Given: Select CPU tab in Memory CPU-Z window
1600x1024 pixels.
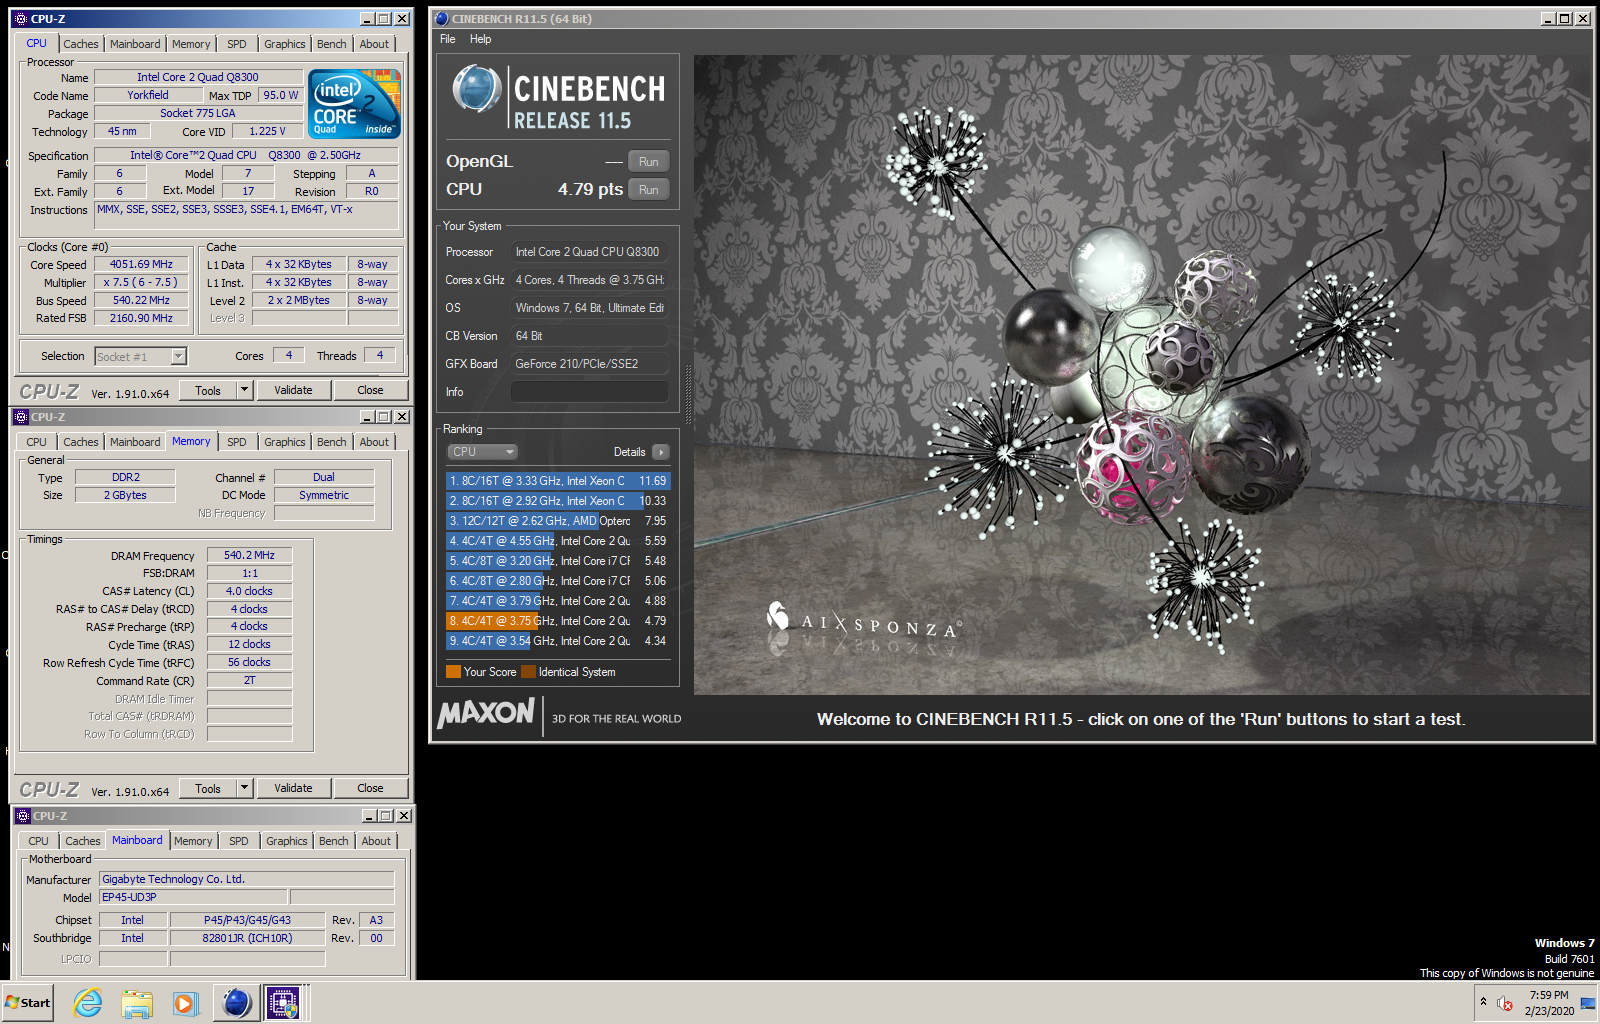Looking at the screenshot, I should point(37,442).
